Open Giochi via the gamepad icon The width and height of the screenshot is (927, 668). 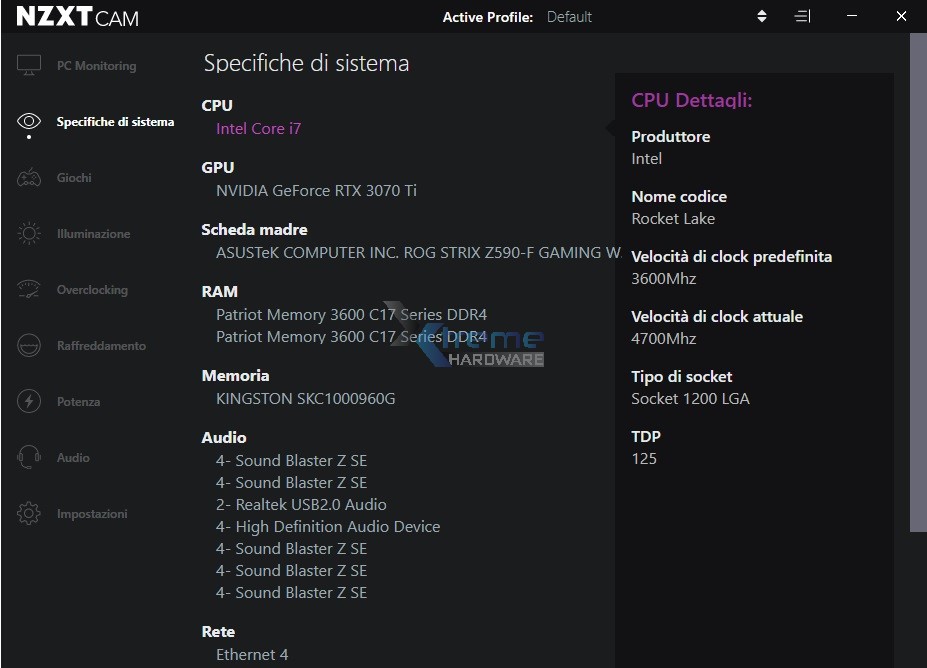pyautogui.click(x=29, y=178)
